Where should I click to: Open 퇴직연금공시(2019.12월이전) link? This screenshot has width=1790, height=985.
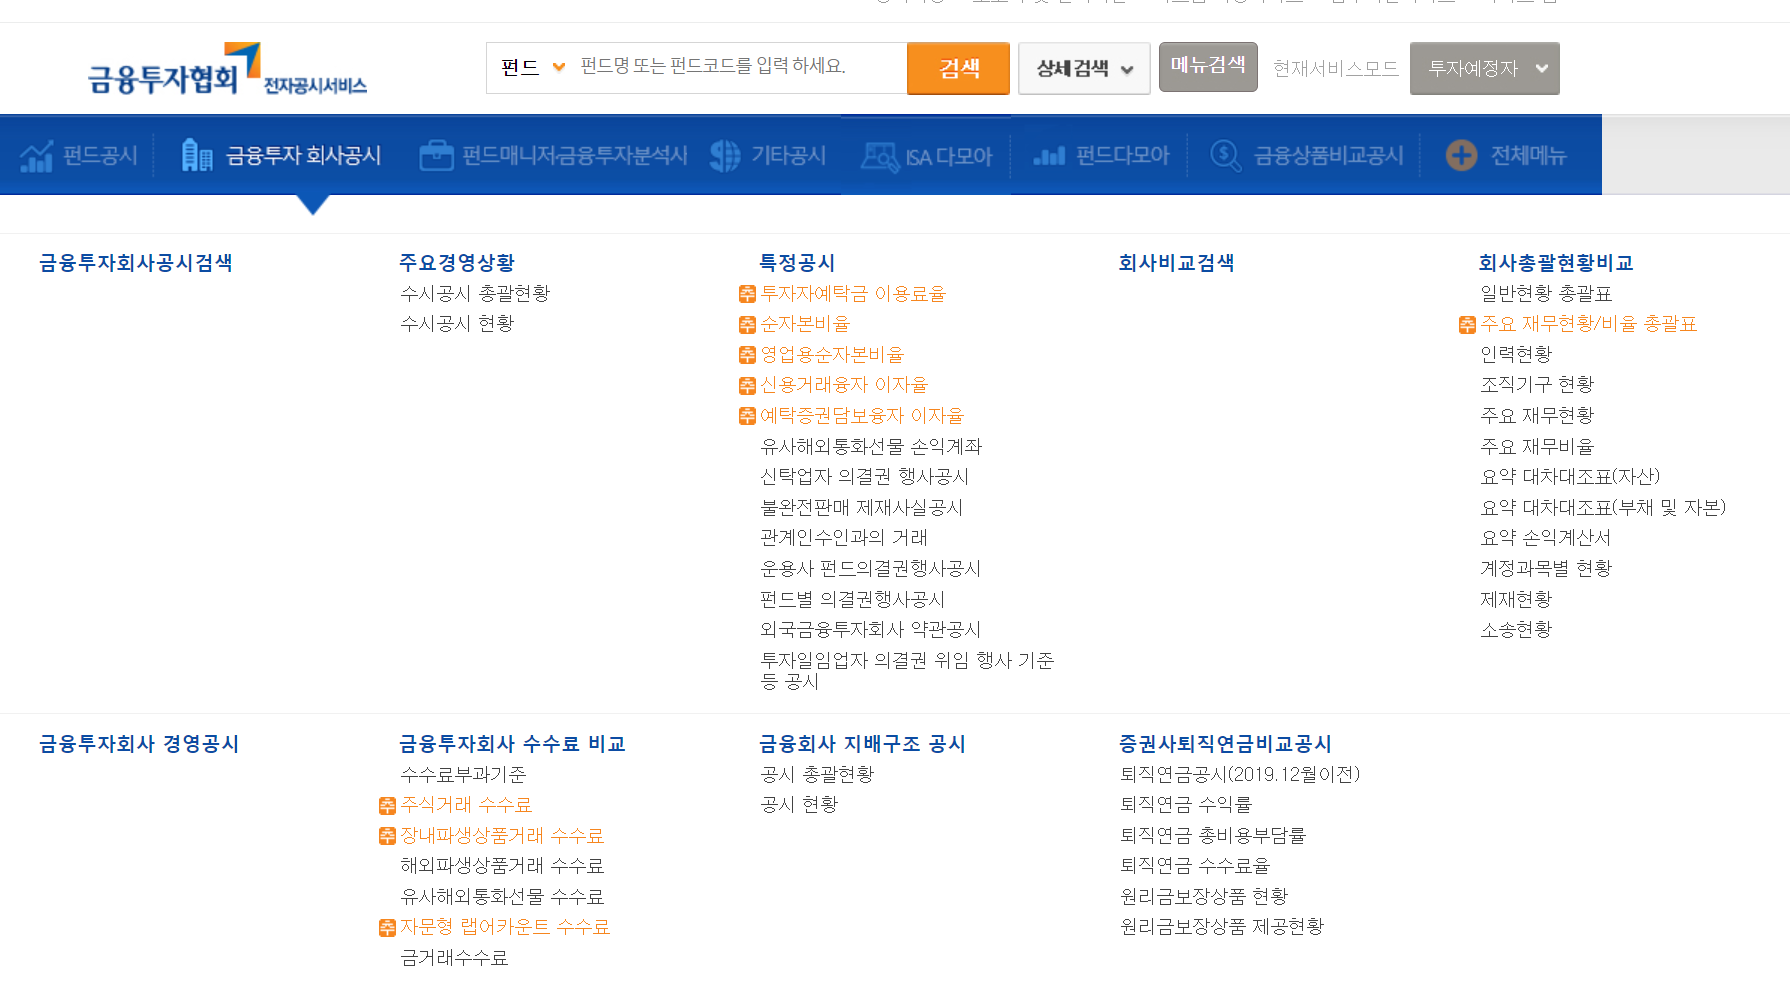(1240, 774)
